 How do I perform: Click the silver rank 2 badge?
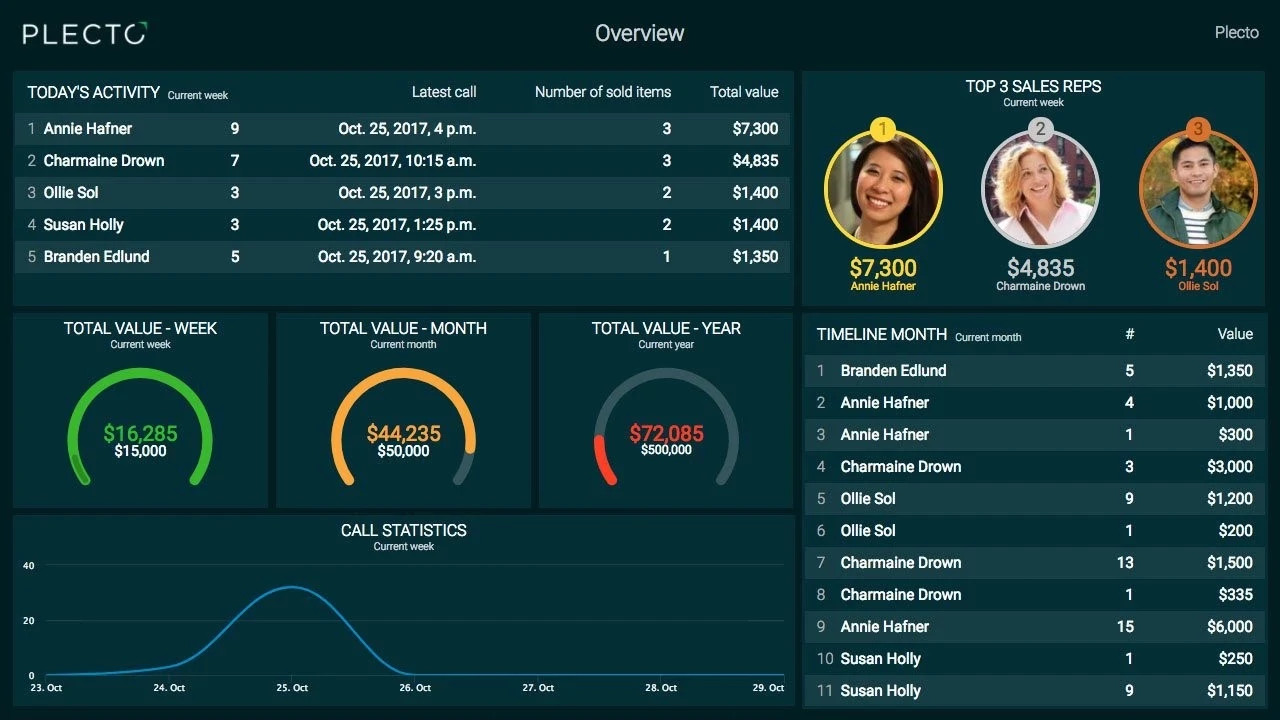[x=1040, y=129]
